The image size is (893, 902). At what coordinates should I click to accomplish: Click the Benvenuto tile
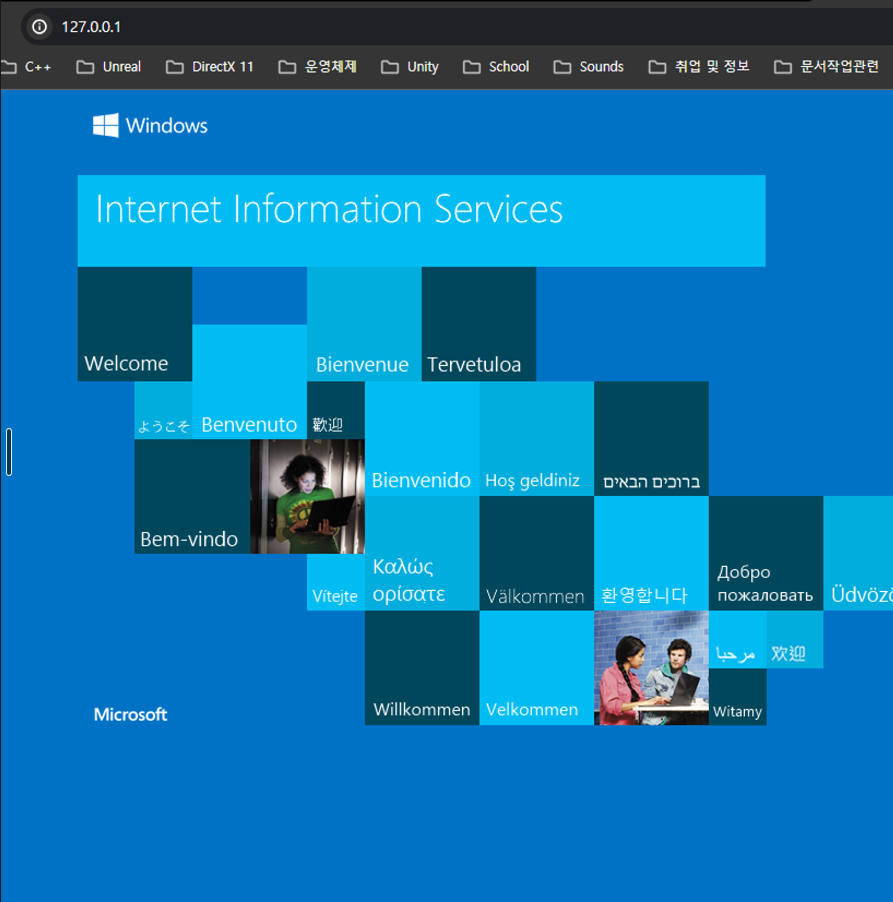coord(249,381)
